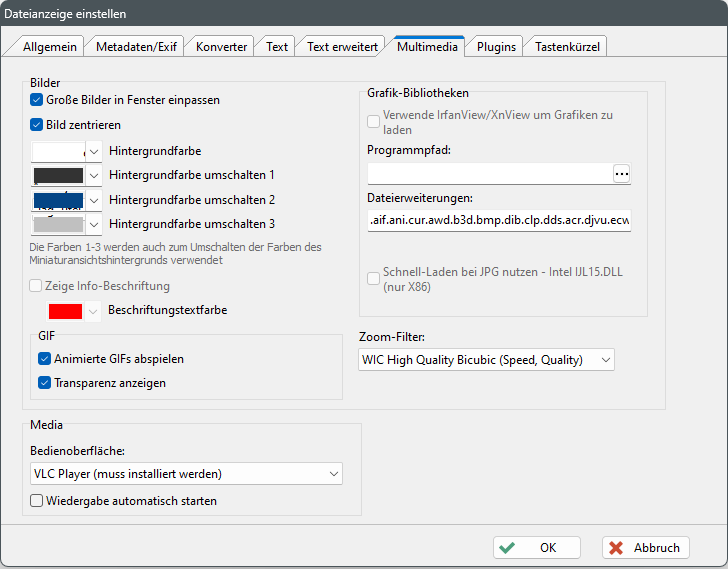Viewport: 728px width, 569px height.
Task: Toggle Transparenz anzeigen checkbox
Action: (44, 382)
